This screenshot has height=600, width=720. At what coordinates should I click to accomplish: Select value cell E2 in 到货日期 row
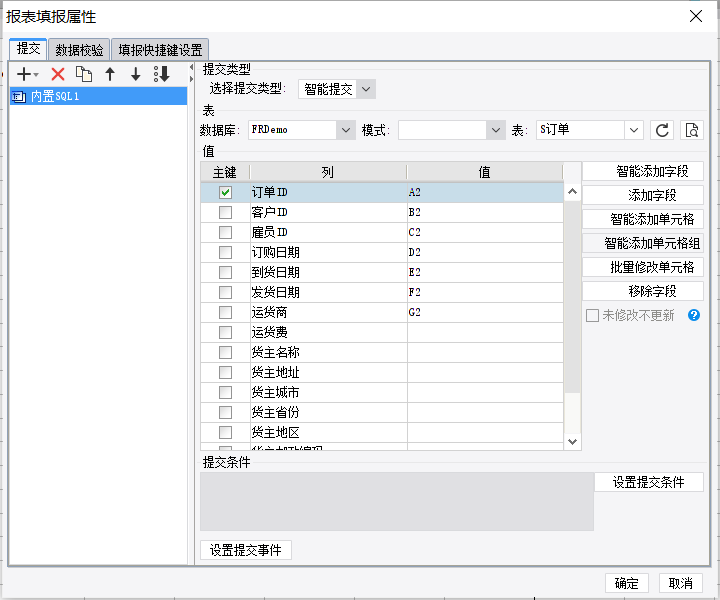tap(485, 272)
